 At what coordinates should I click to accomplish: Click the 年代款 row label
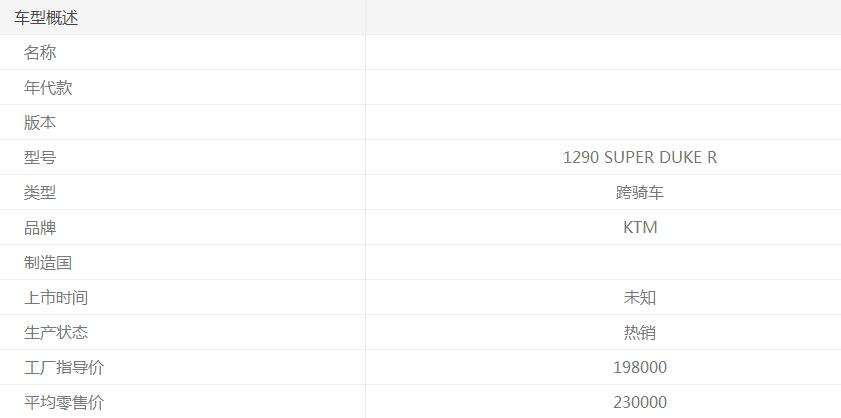coord(48,88)
